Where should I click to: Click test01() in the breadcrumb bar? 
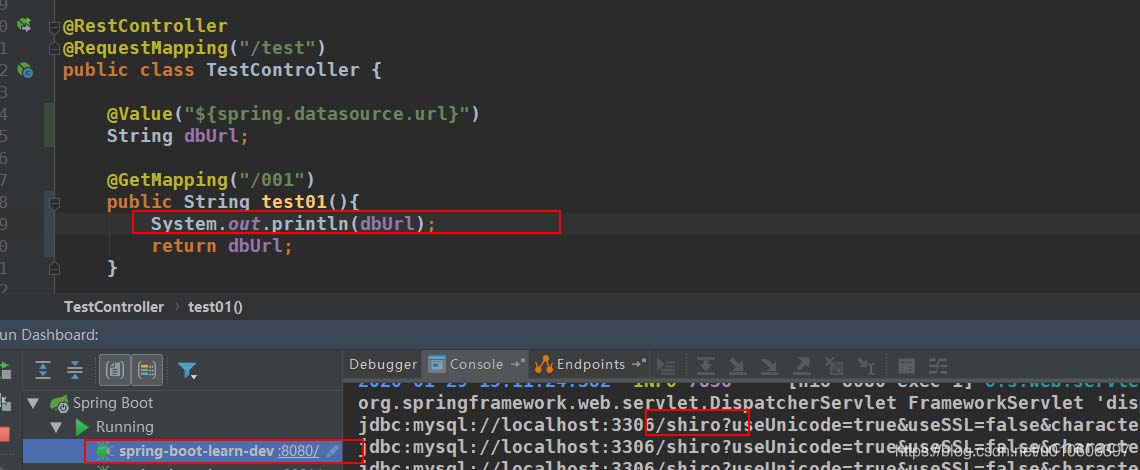[216, 307]
